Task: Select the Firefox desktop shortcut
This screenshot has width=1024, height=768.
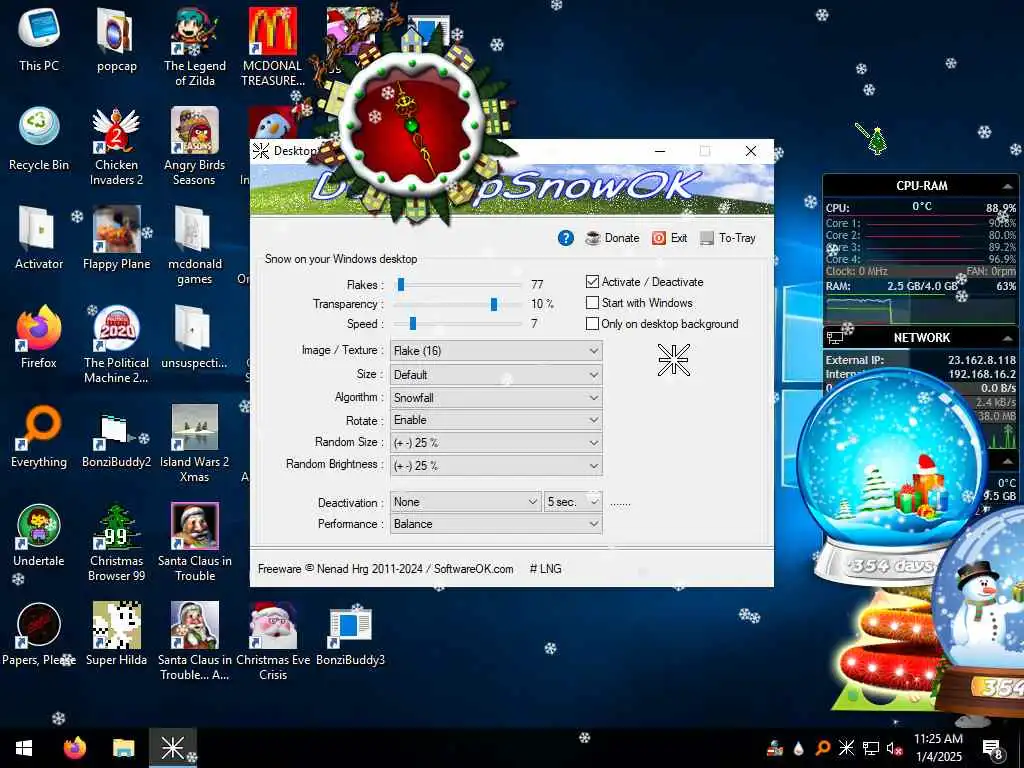Action: pyautogui.click(x=39, y=336)
